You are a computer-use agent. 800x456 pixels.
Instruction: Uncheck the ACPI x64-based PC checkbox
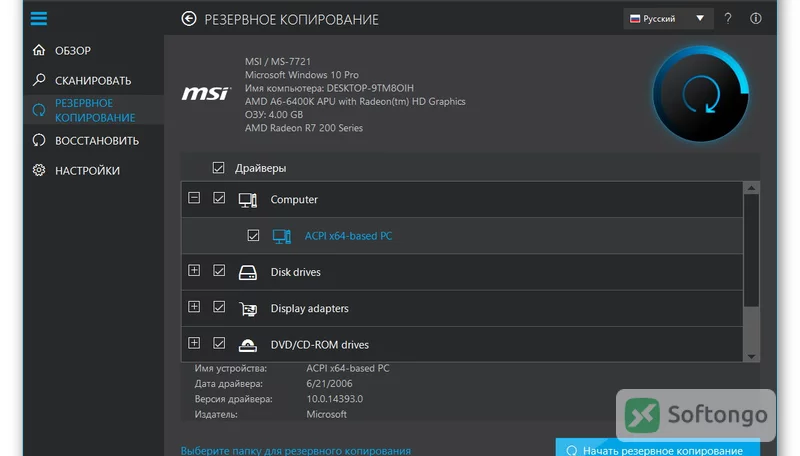pyautogui.click(x=253, y=235)
